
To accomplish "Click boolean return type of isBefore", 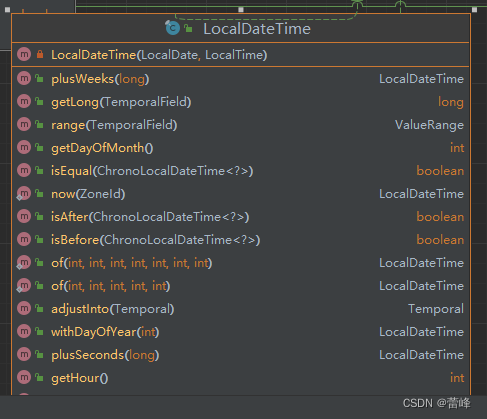I will pos(440,240).
